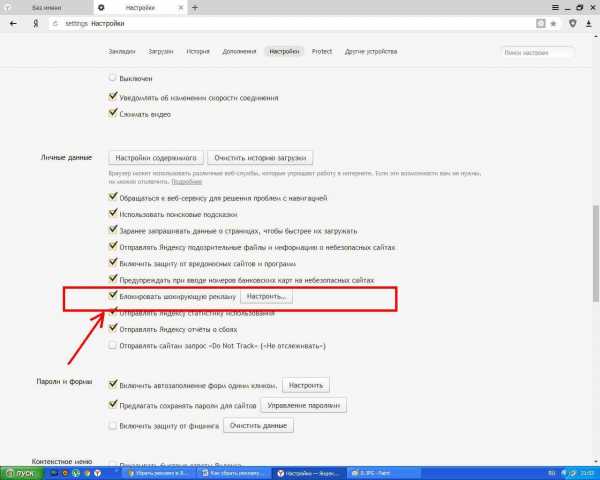
Task: Toggle 'Обращаться к веб-сервису для решения проблем'
Action: 112,197
